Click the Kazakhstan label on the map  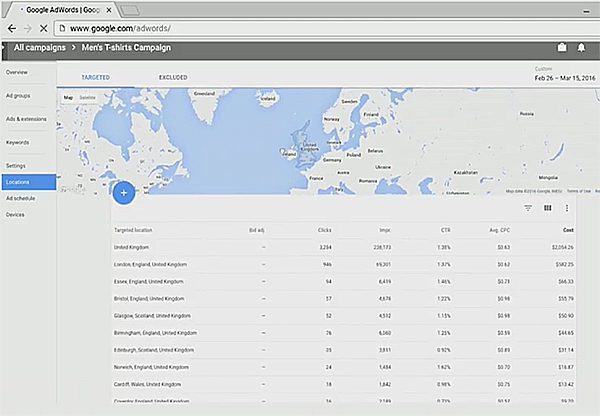click(466, 172)
